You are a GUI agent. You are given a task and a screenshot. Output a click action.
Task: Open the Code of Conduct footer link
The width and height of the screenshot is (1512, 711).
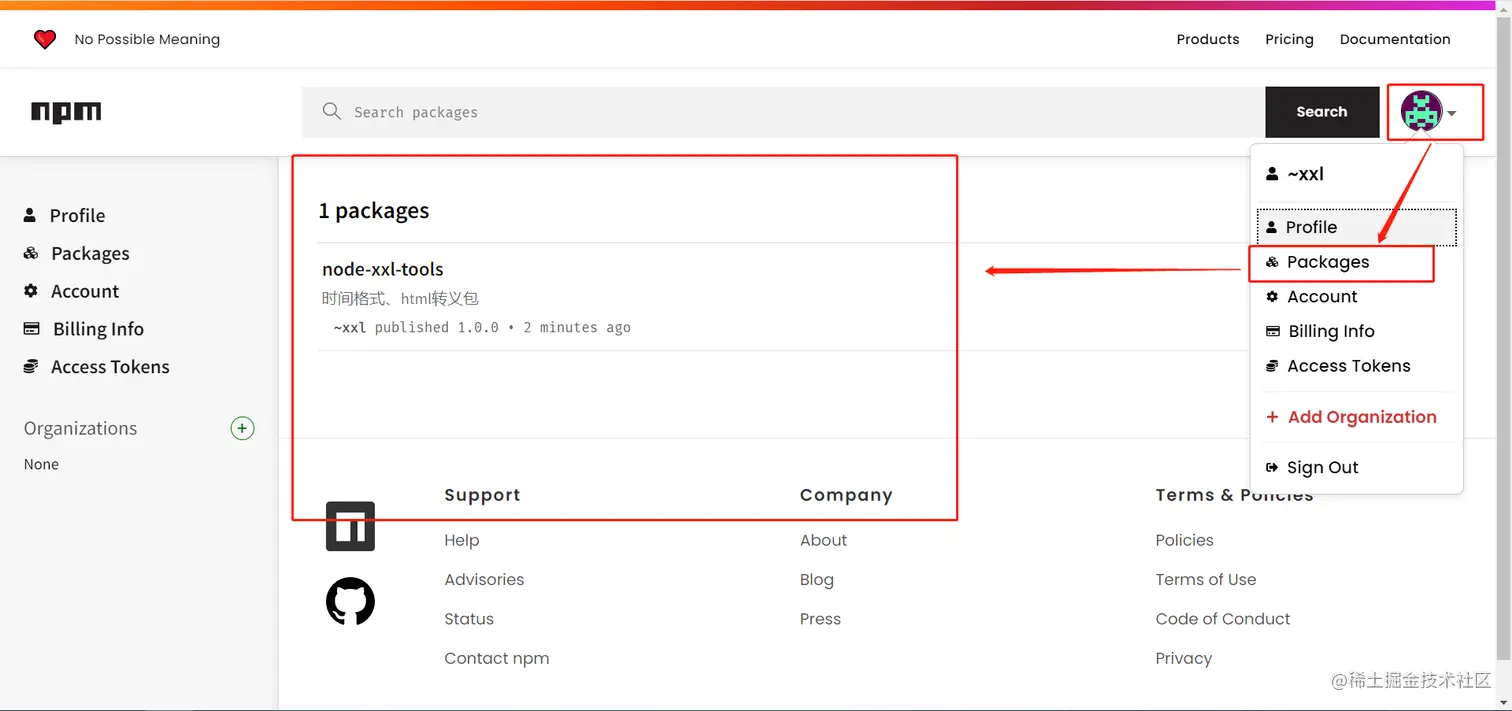1223,619
